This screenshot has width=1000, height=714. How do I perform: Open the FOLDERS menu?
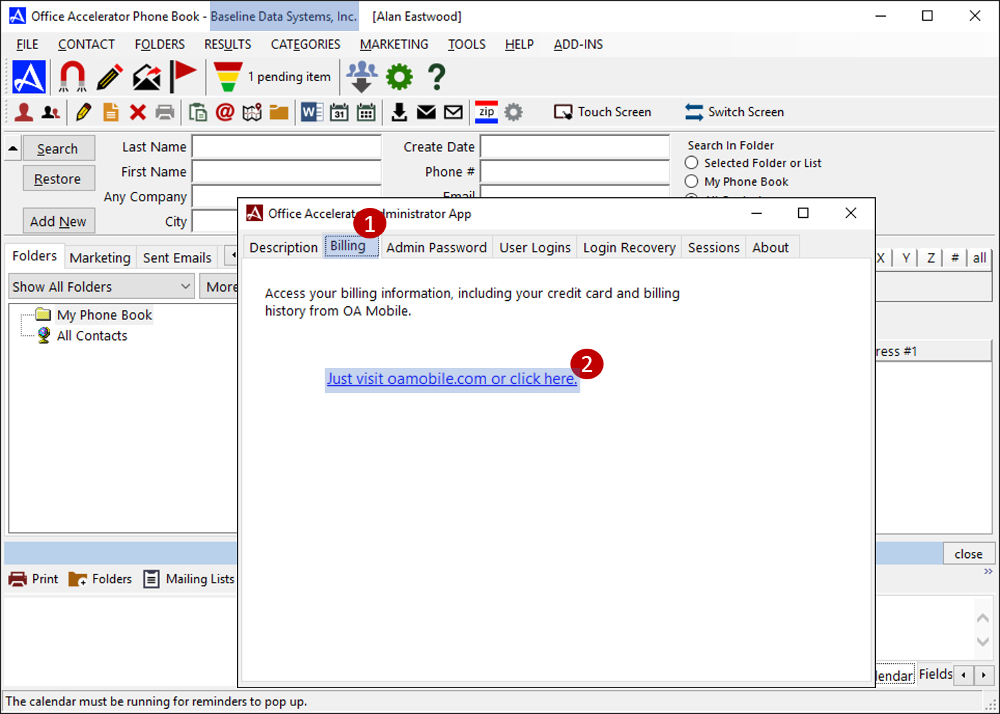(x=159, y=45)
